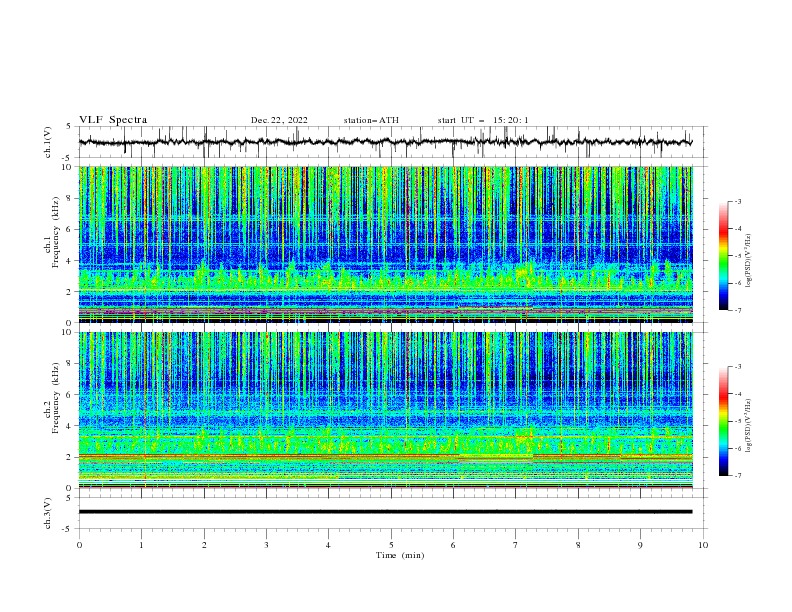Click the -5 tick on ch.1 colorbar
The width and height of the screenshot is (792, 612).
click(737, 256)
